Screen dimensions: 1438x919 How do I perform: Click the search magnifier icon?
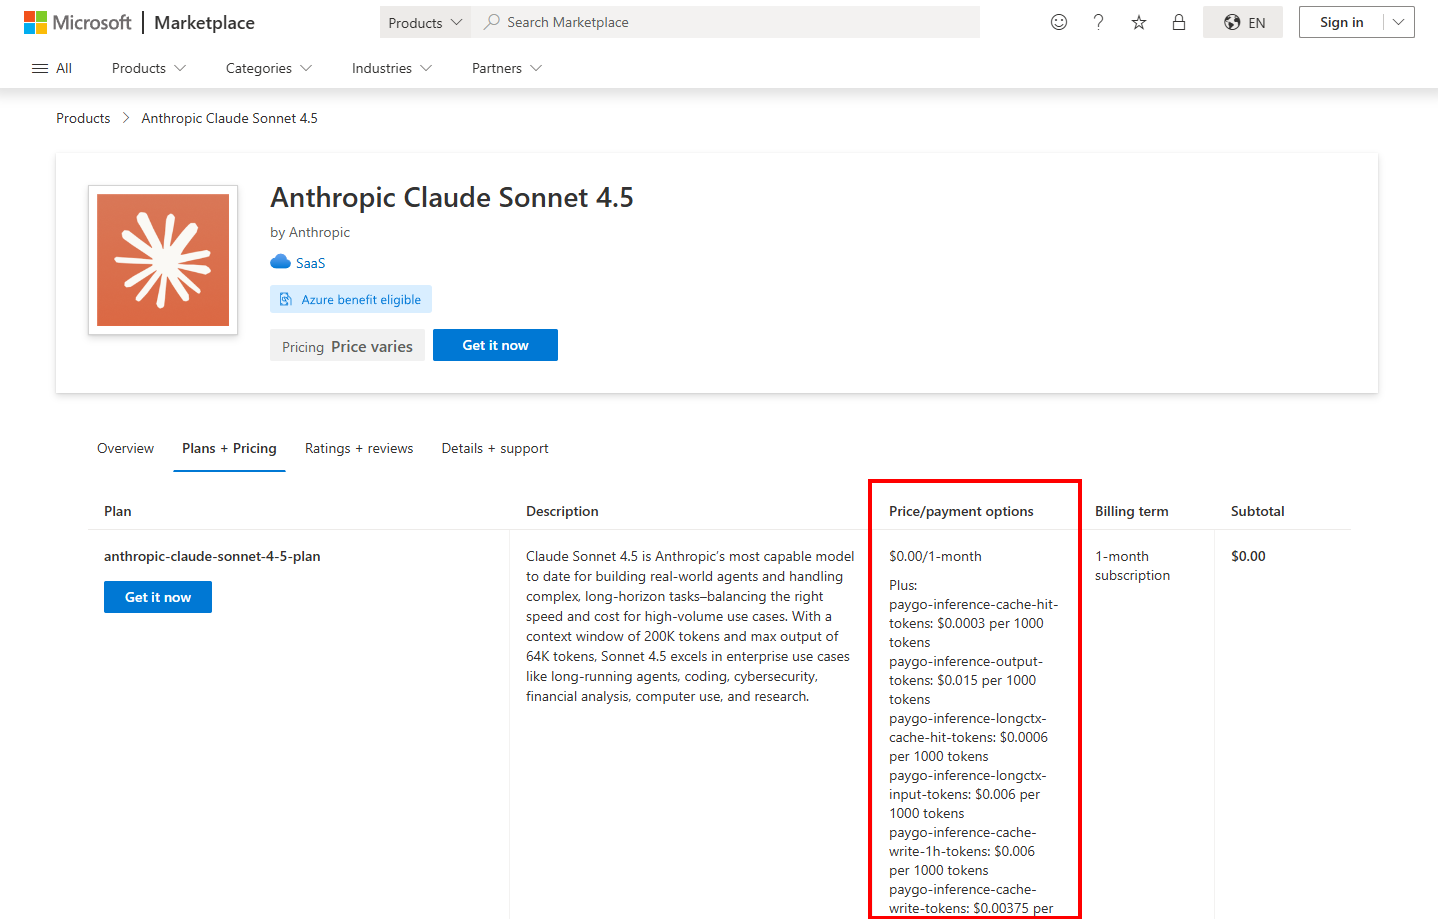pyautogui.click(x=492, y=22)
